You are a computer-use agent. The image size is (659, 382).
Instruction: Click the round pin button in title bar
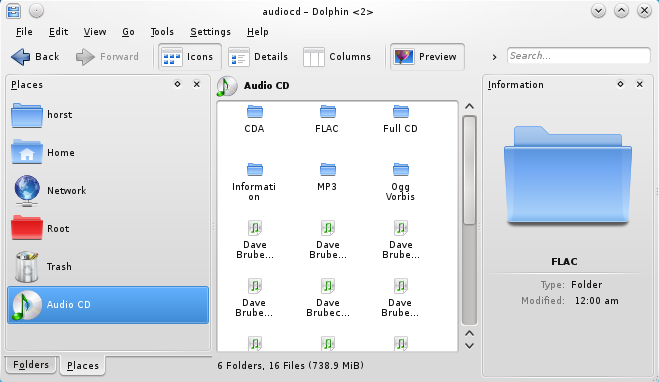coord(37,11)
